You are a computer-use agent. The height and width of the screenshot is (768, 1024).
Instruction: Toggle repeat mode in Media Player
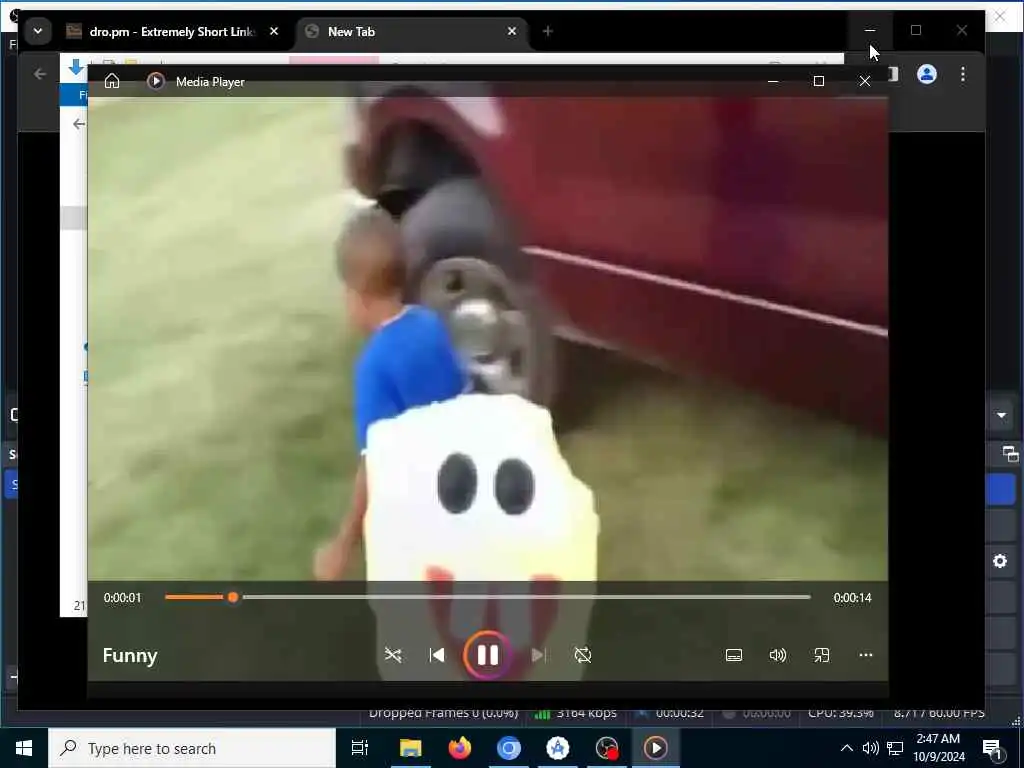tap(583, 655)
